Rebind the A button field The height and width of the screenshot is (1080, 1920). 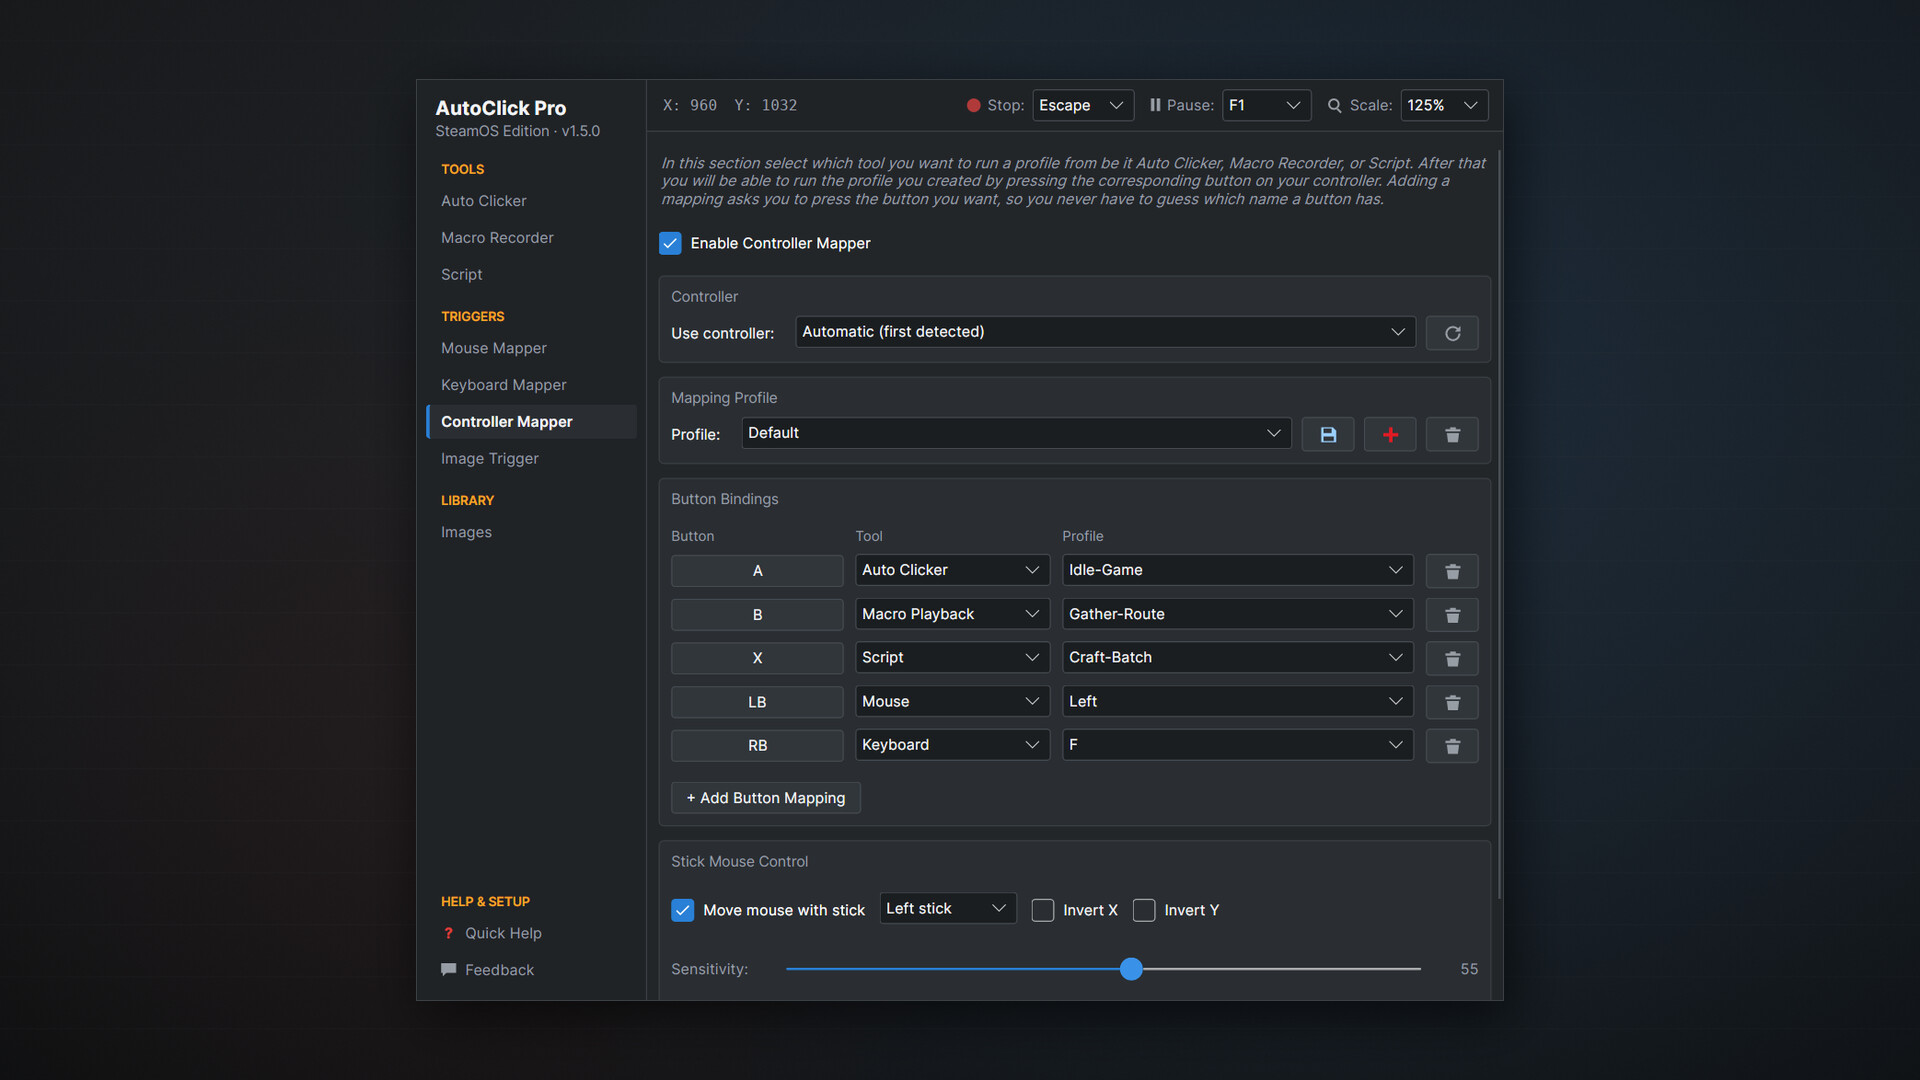click(757, 571)
